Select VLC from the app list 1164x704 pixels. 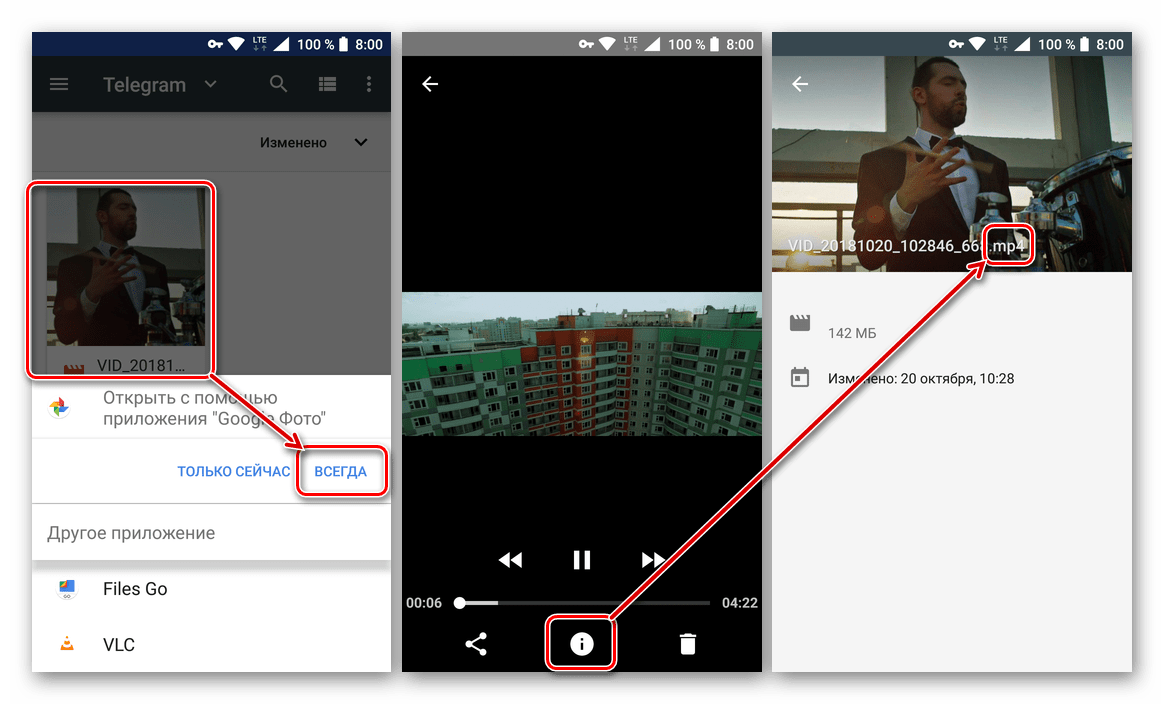click(x=118, y=645)
